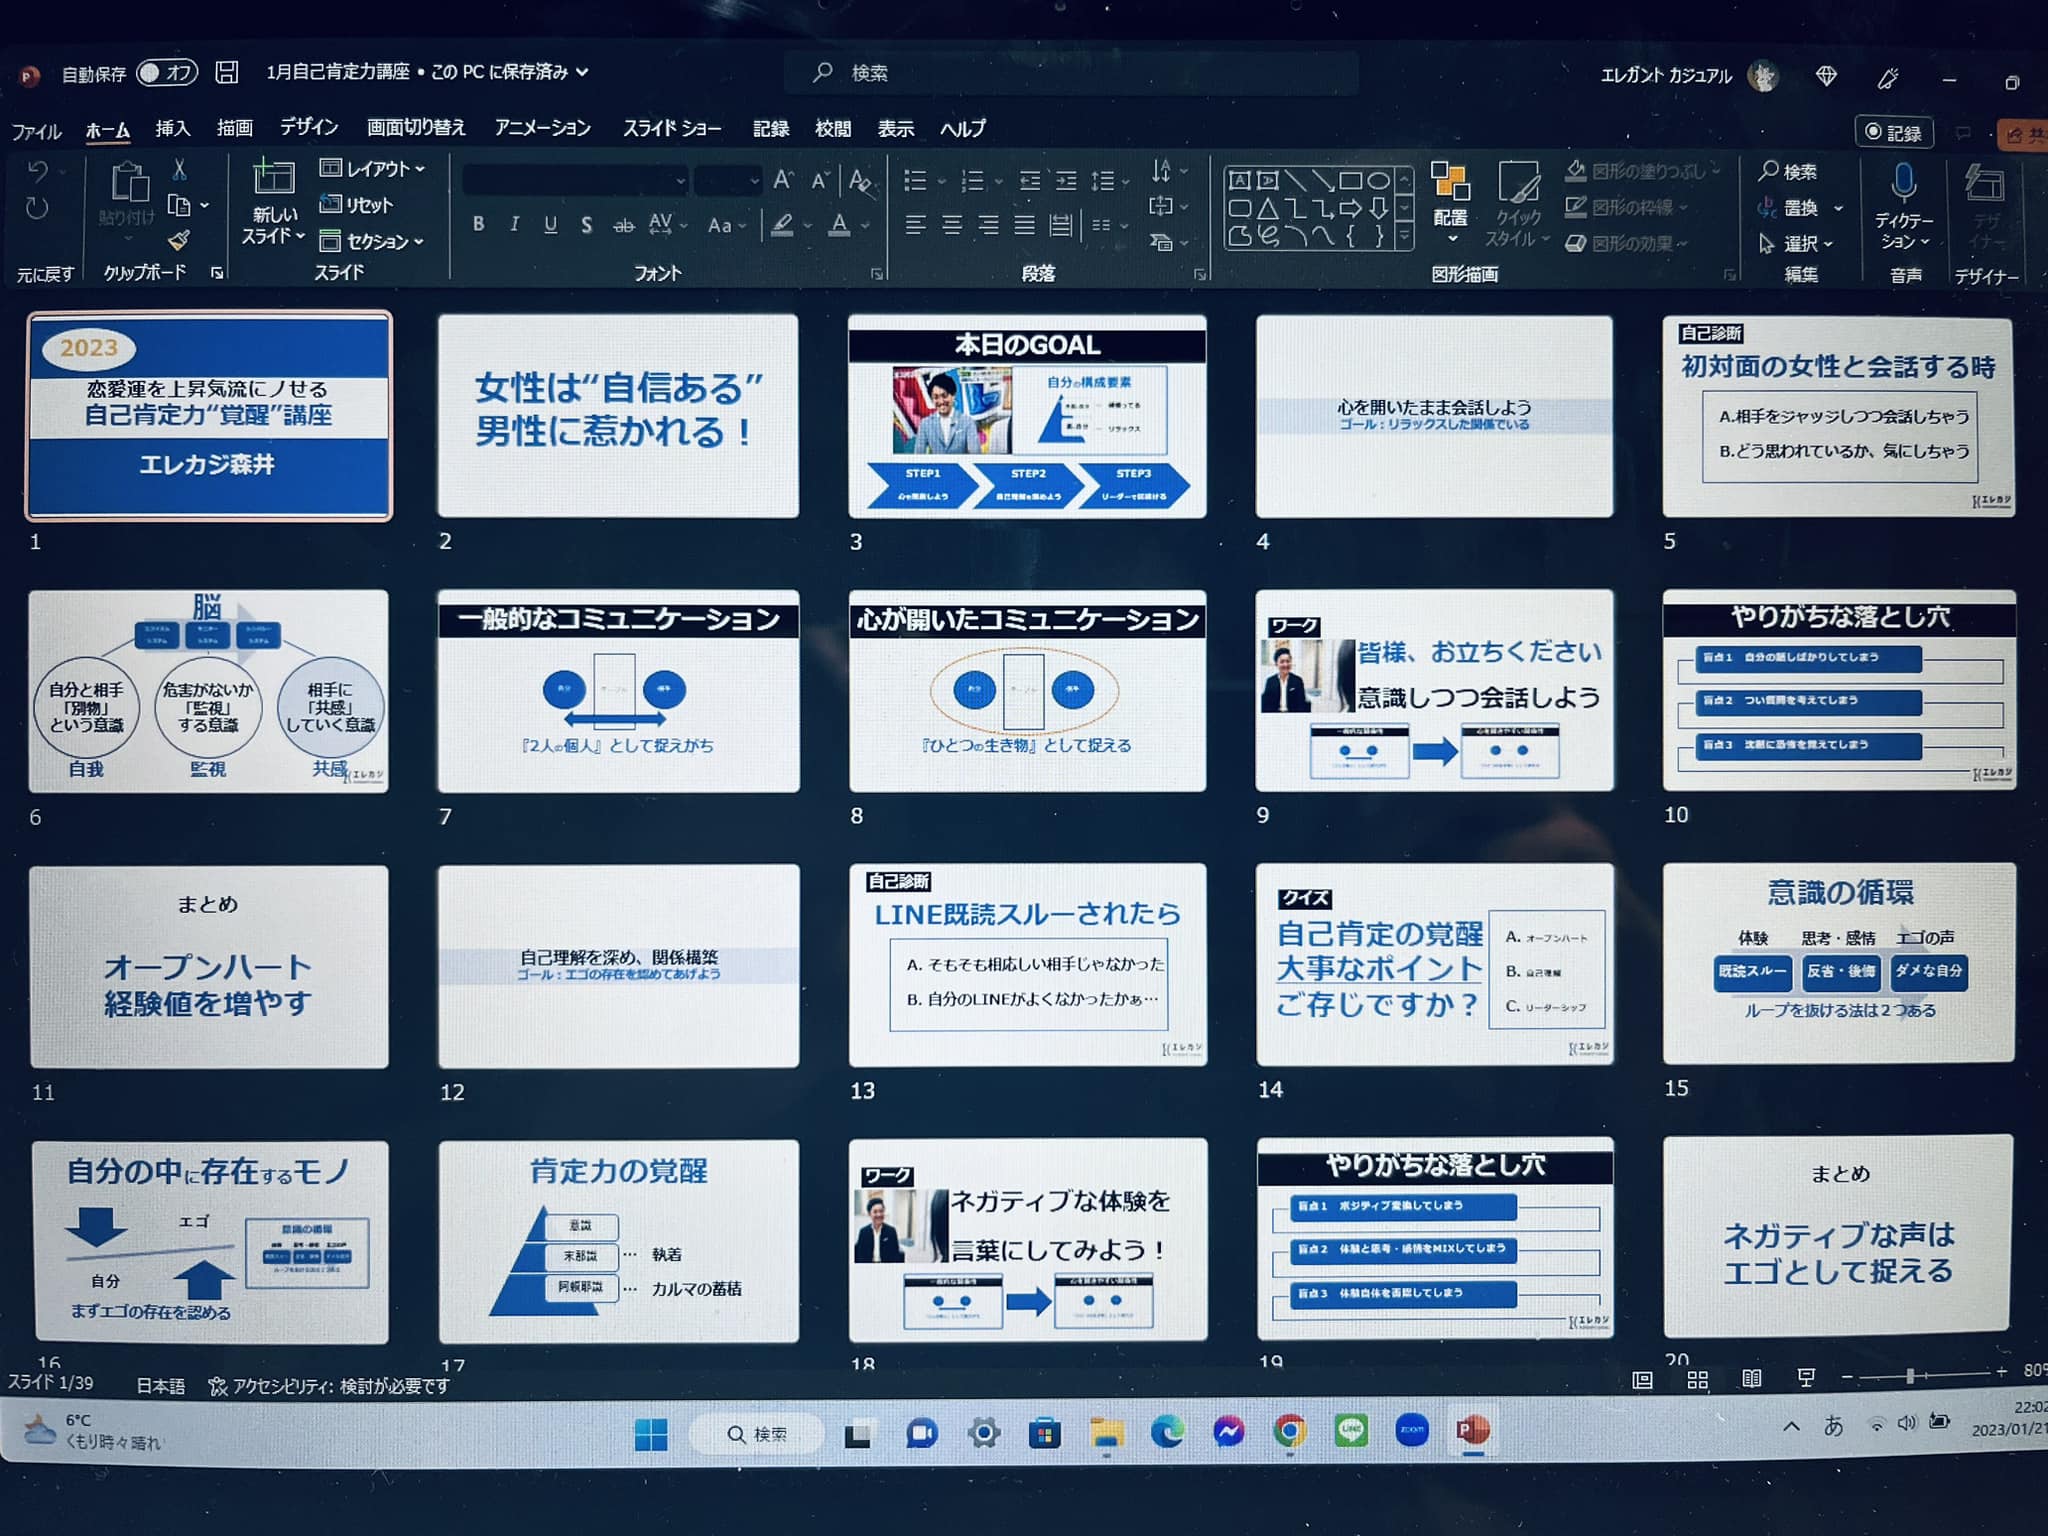Screen dimensions: 2048x1536
Task: Toggle Underline formatting
Action: click(x=550, y=224)
